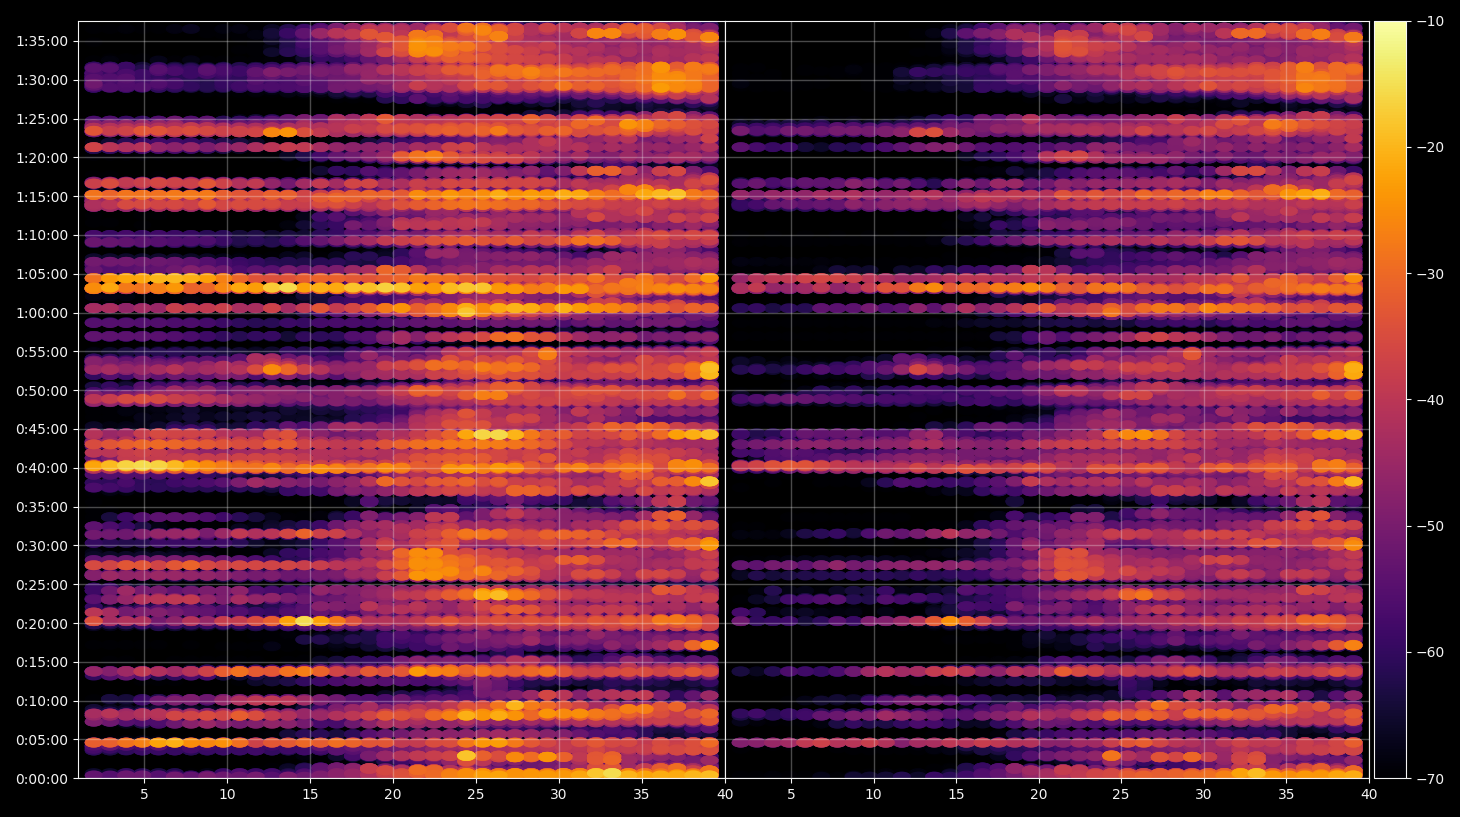Screen dimensions: 1460x817
Task: Select the 0:20:00 time axis label
Action: click(42, 624)
